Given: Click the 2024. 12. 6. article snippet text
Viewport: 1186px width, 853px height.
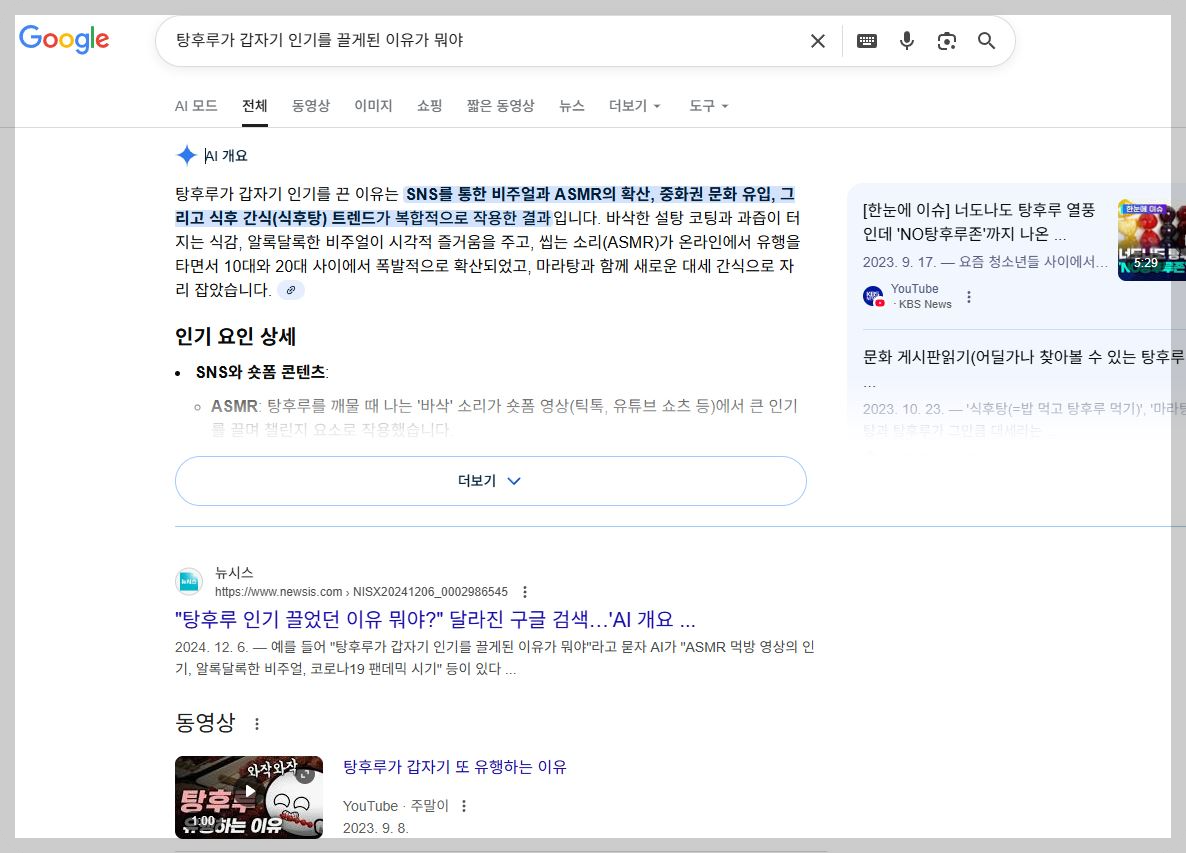Looking at the screenshot, I should pyautogui.click(x=495, y=658).
